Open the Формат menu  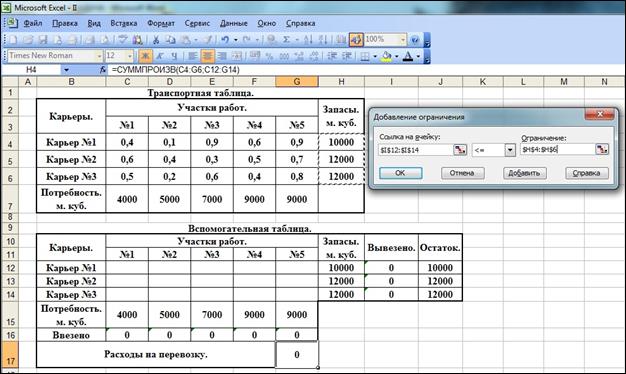click(161, 23)
